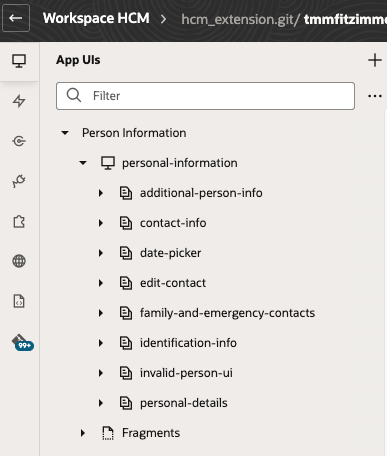Expand the invalid-person-ui node
The height and width of the screenshot is (456, 387).
pyautogui.click(x=101, y=373)
